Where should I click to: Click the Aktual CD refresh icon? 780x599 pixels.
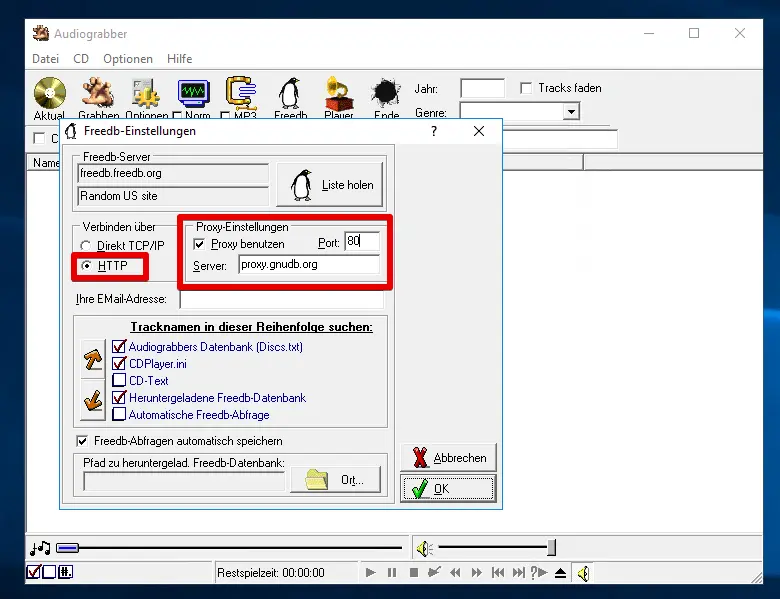click(x=50, y=93)
